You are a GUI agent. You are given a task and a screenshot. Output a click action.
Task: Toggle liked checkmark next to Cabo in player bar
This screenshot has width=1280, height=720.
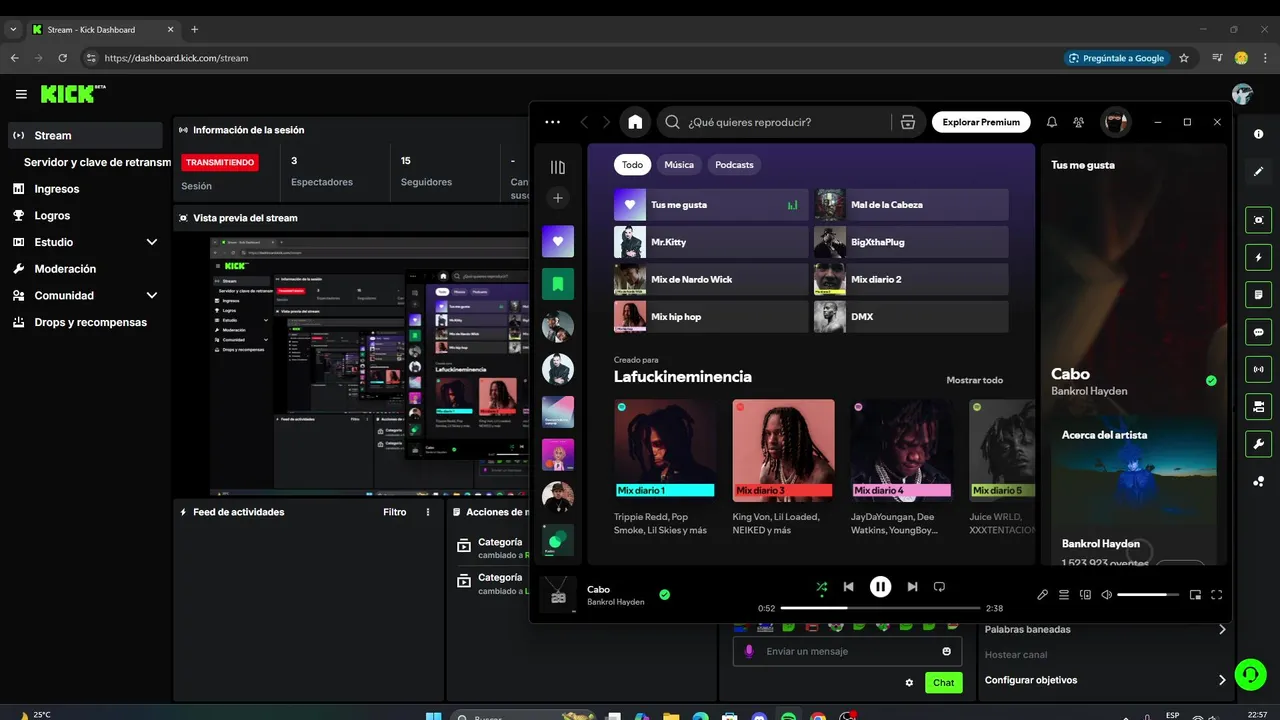(664, 595)
